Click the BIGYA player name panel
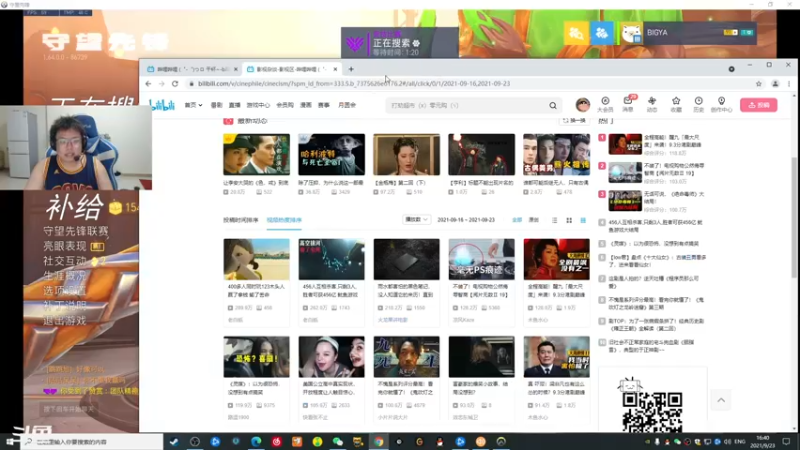800x450 pixels. [x=689, y=33]
